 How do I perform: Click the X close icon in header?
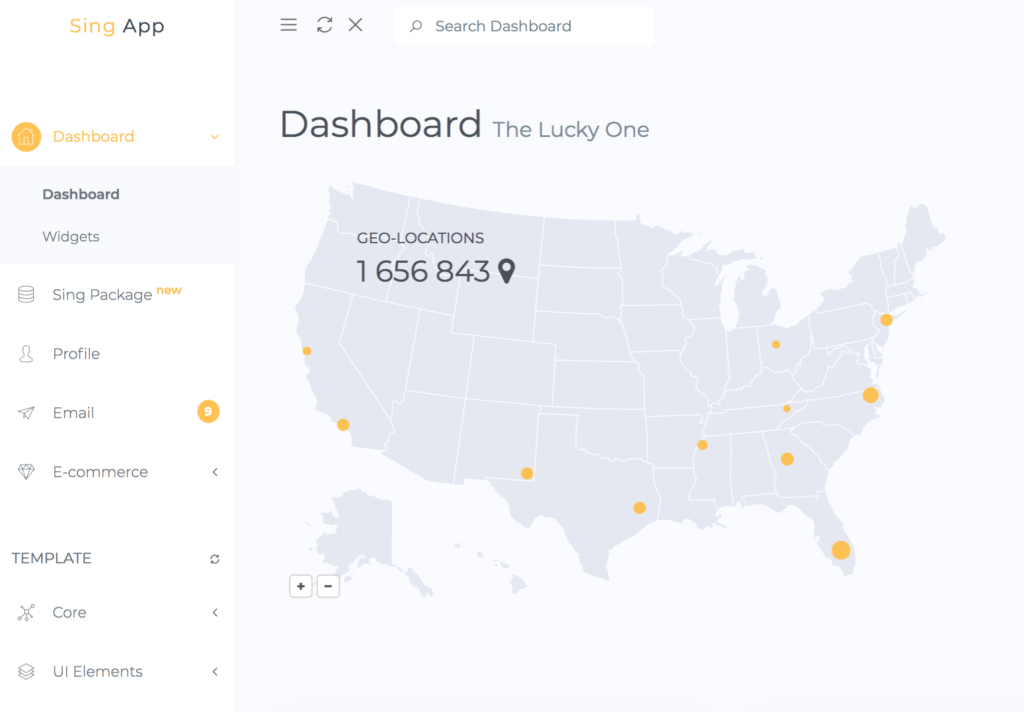(355, 25)
